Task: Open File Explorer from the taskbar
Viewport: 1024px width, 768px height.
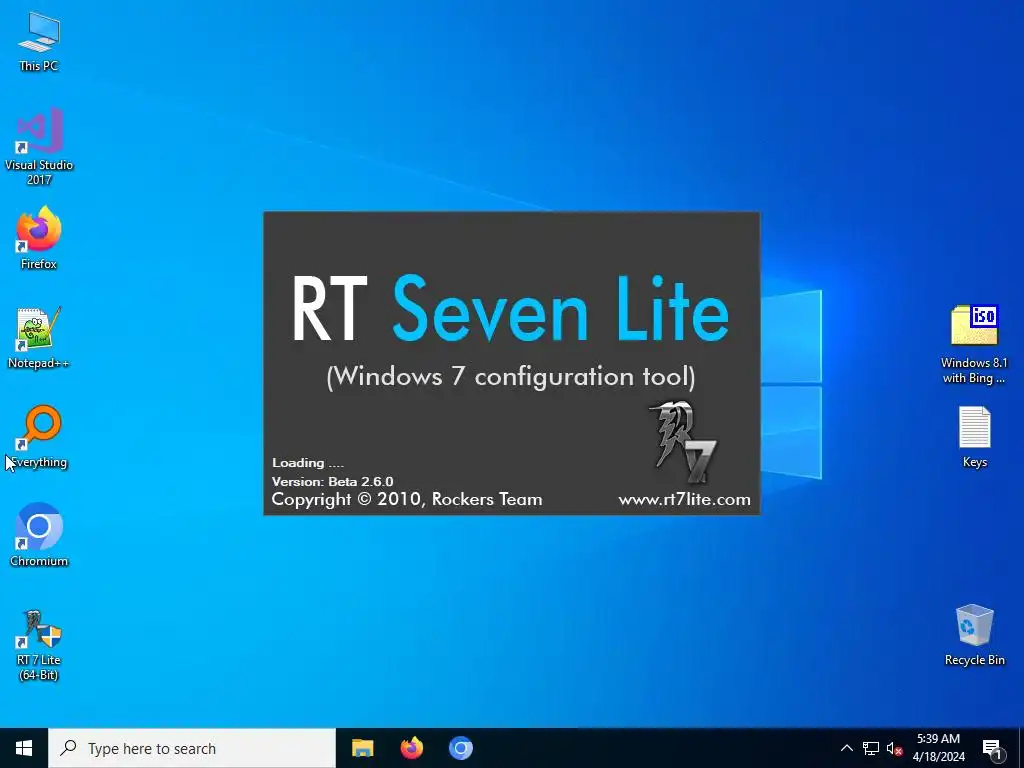Action: 362,748
